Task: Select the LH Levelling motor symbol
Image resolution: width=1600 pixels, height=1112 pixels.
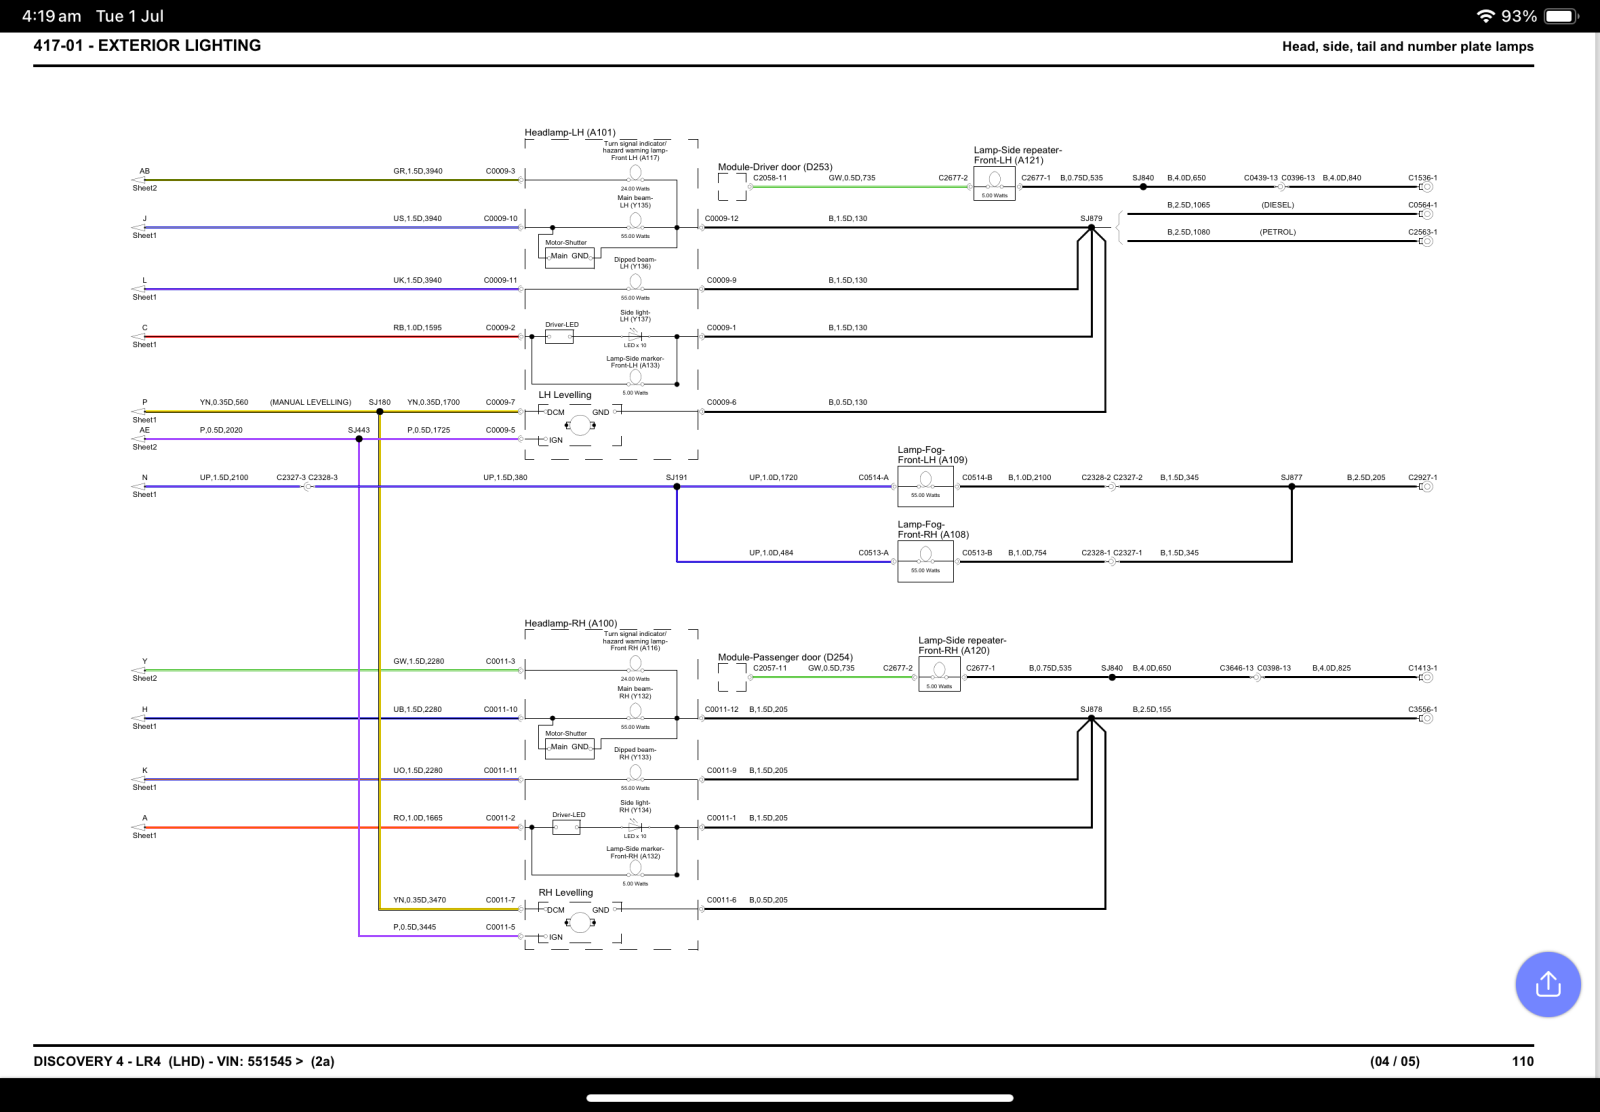Action: tap(580, 425)
